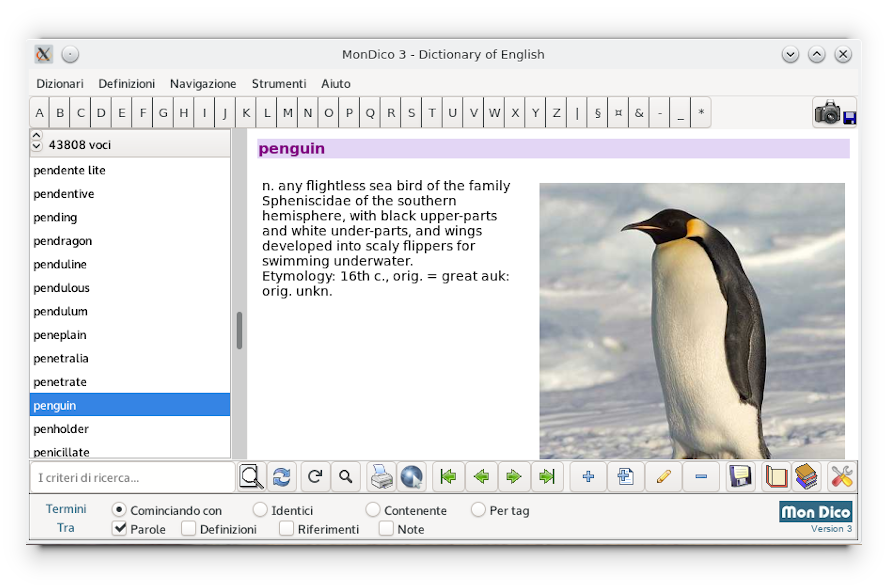Click the Mon Dico logo
888x585 pixels.
(816, 512)
